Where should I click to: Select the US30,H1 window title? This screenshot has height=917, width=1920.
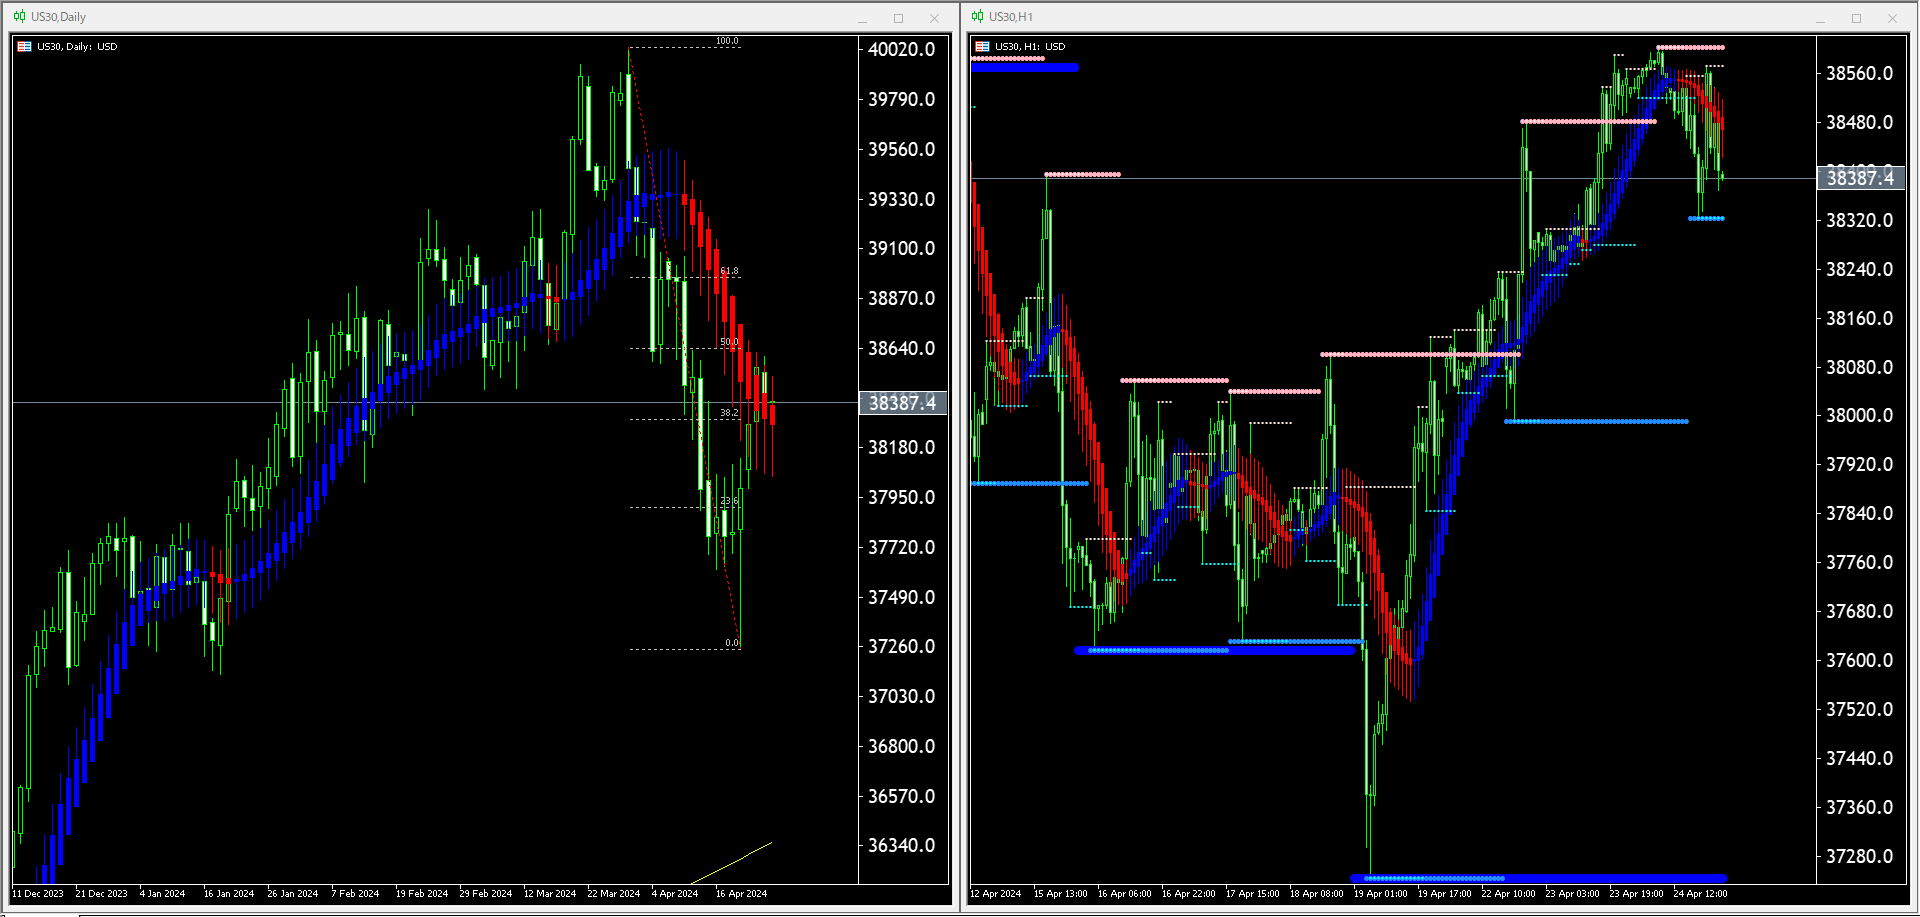click(1011, 17)
